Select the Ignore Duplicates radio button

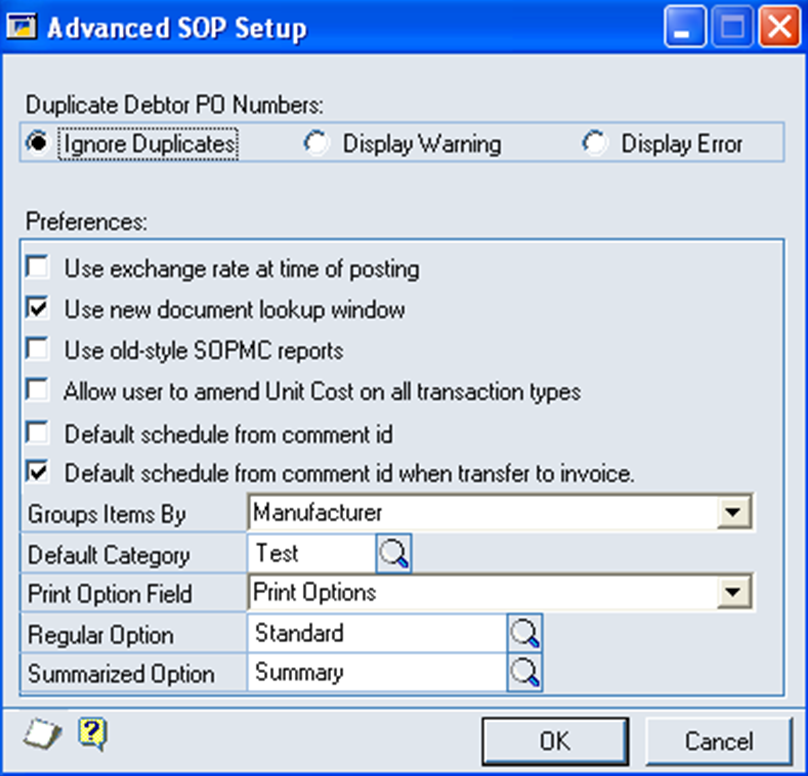point(37,144)
